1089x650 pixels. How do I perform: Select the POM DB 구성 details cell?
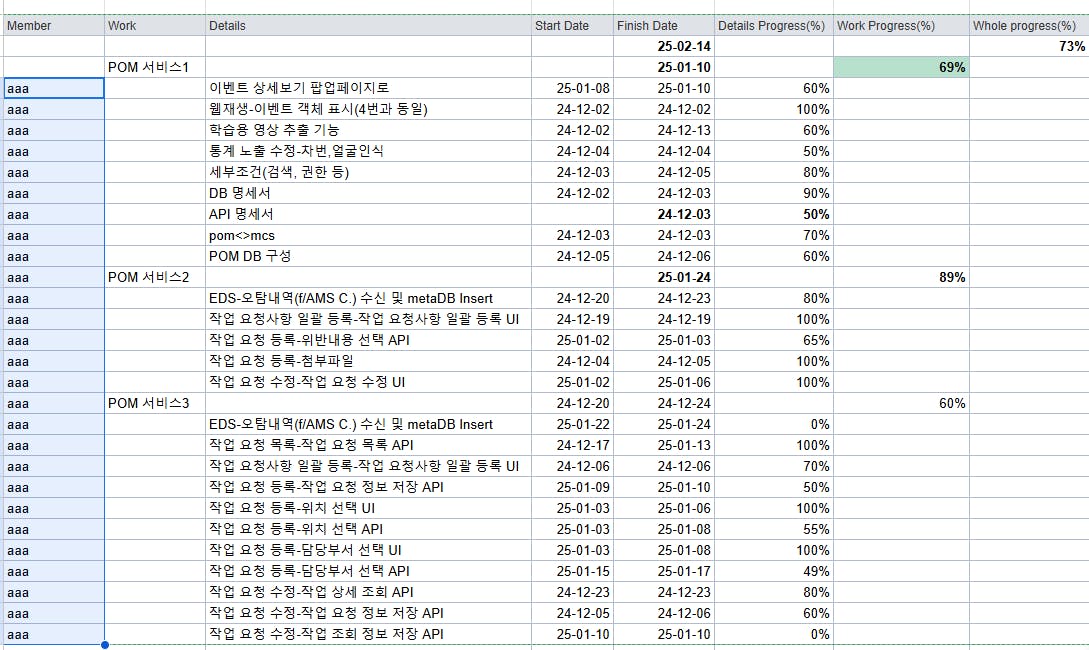pos(368,256)
